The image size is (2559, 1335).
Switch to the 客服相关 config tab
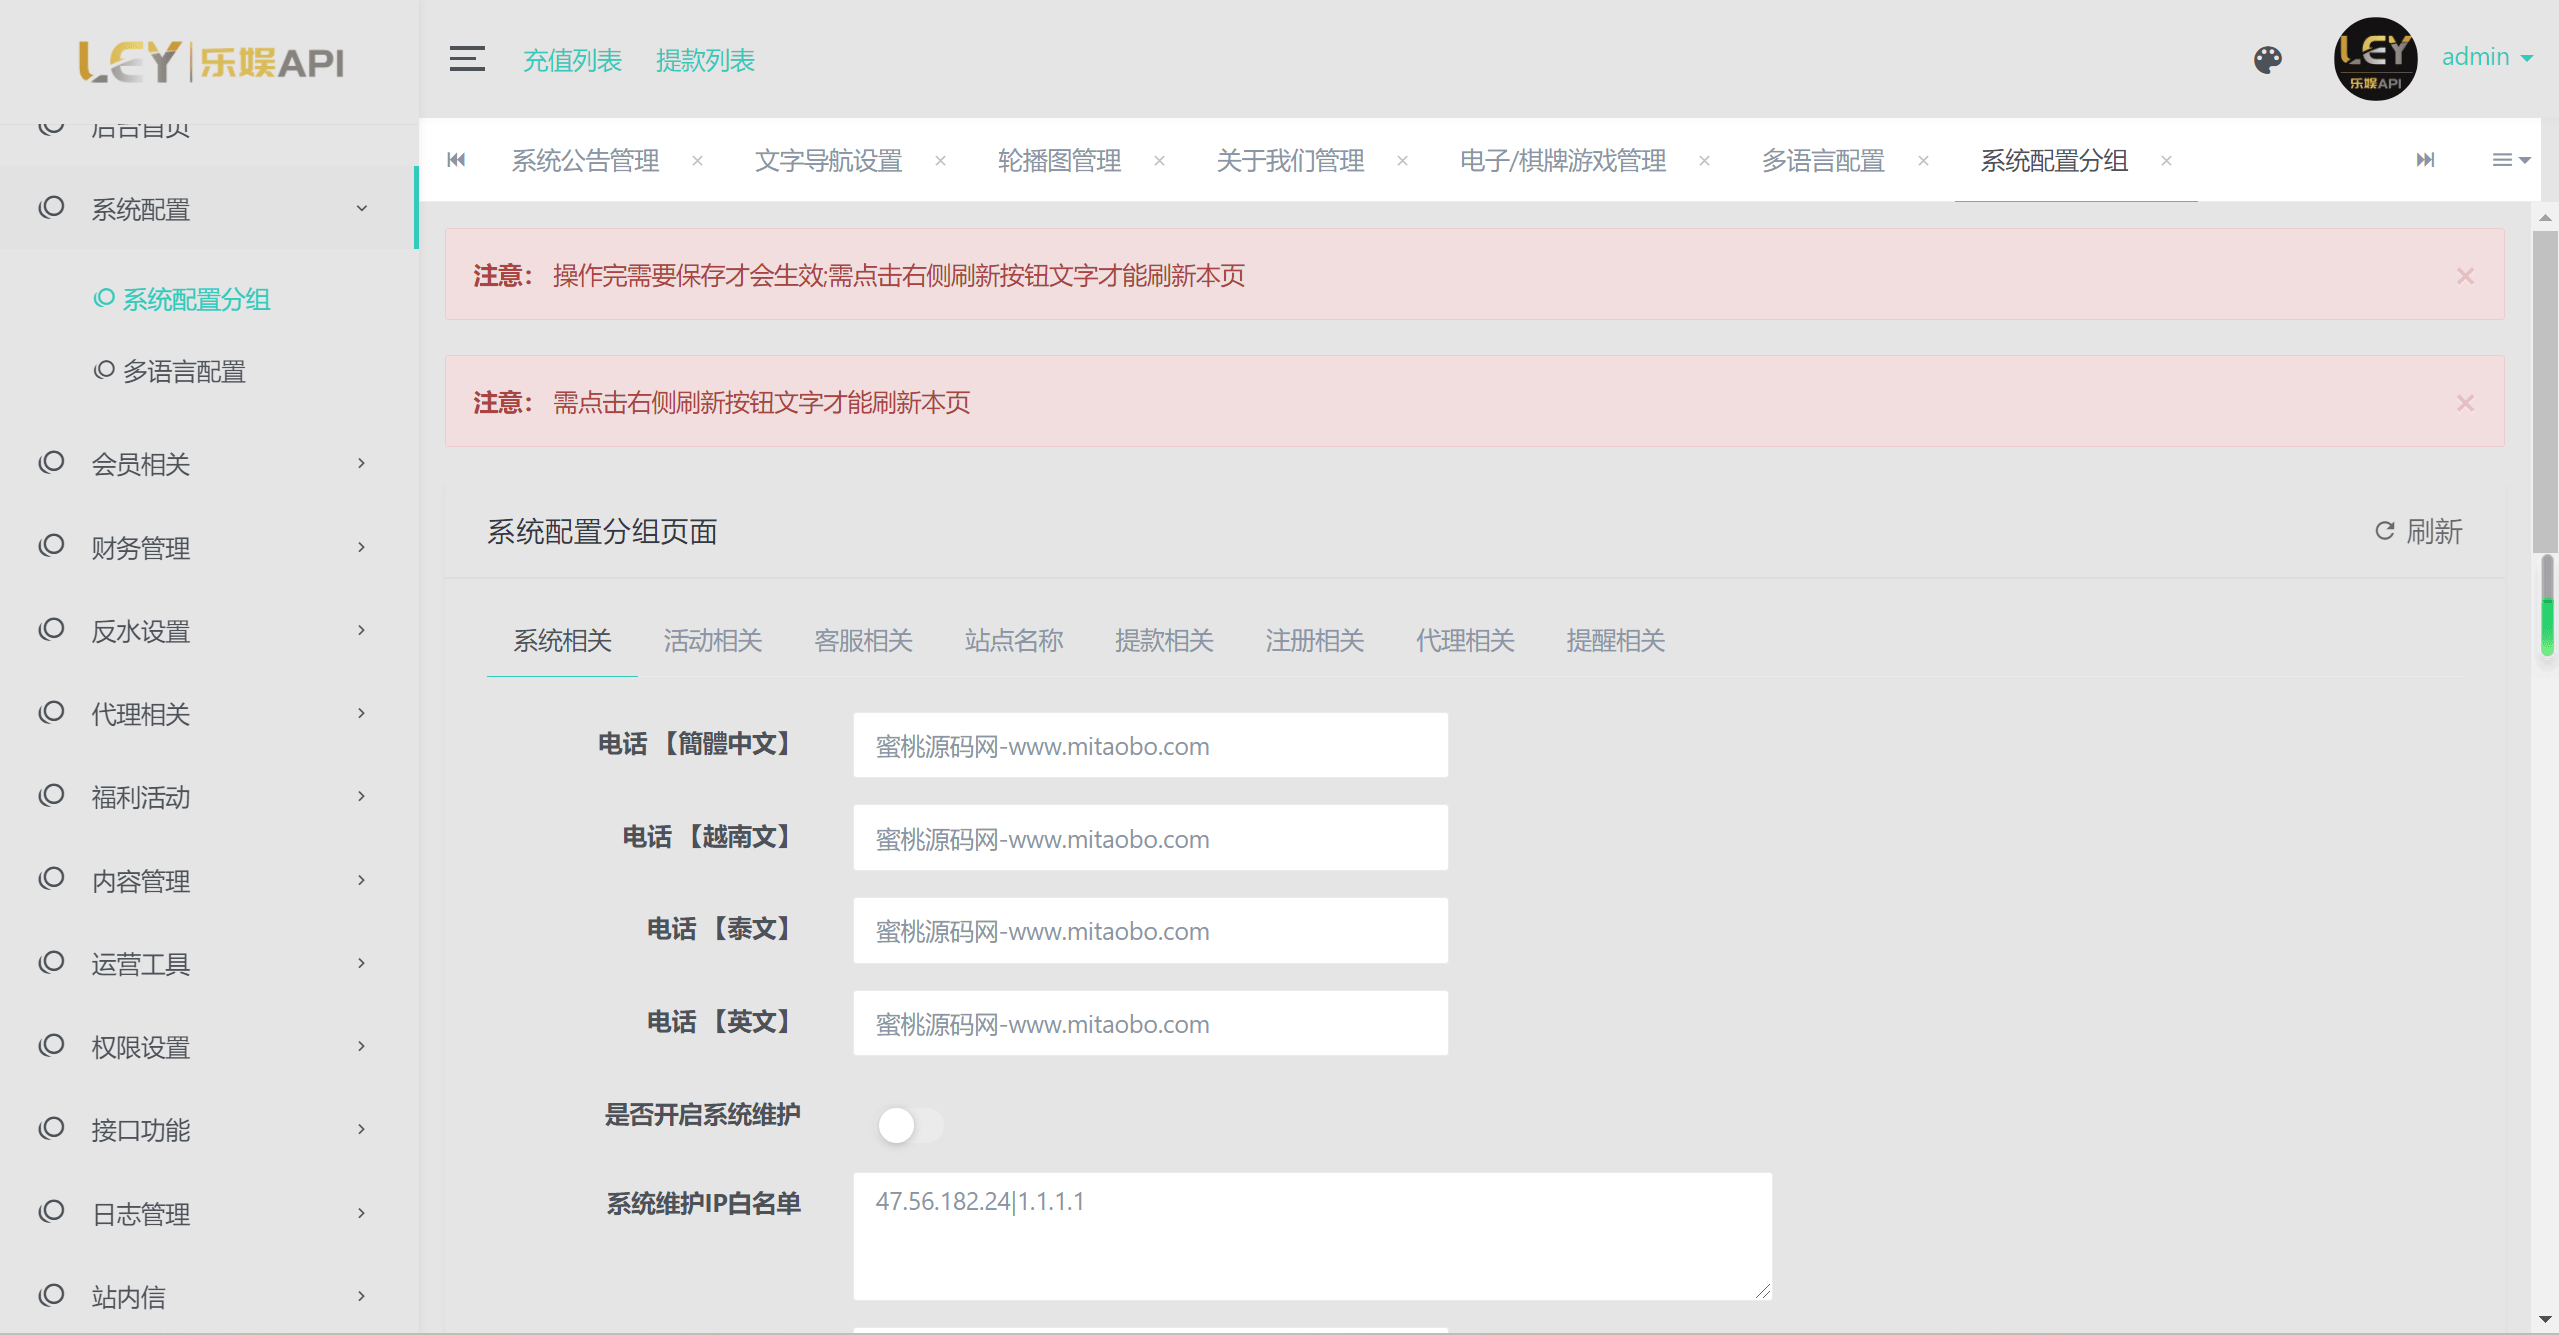tap(863, 640)
